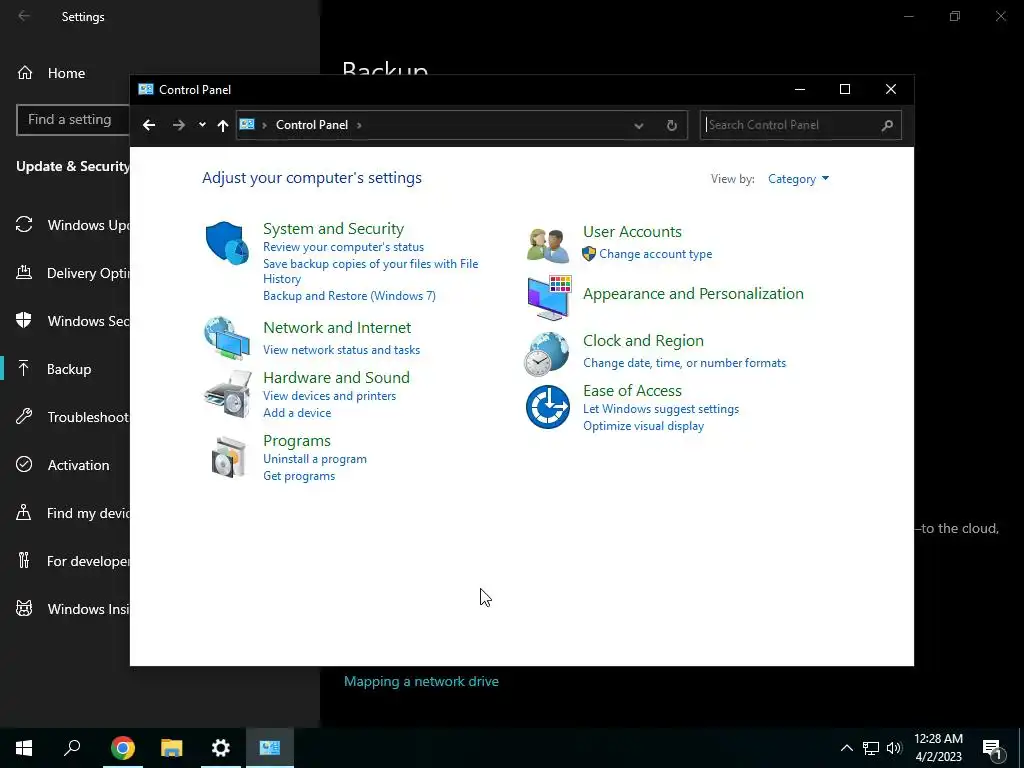Select For developers in Settings sidebar
Screen dimensions: 1024x768
[x=65, y=561]
